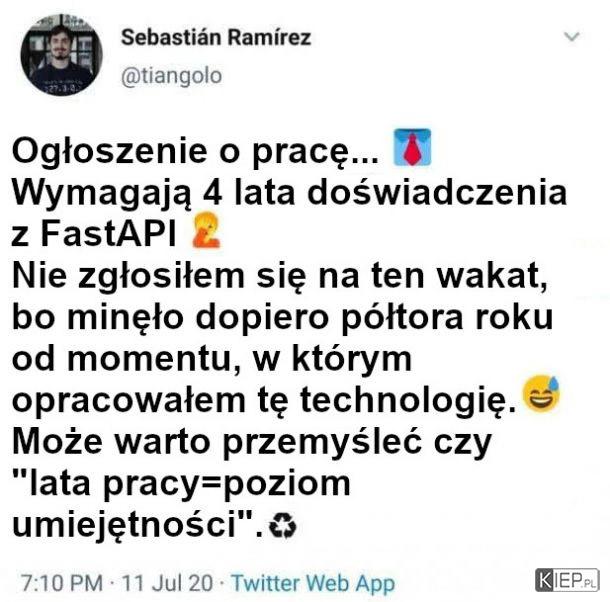Click the recycling symbol emoji
The image size is (610, 602).
(x=283, y=525)
